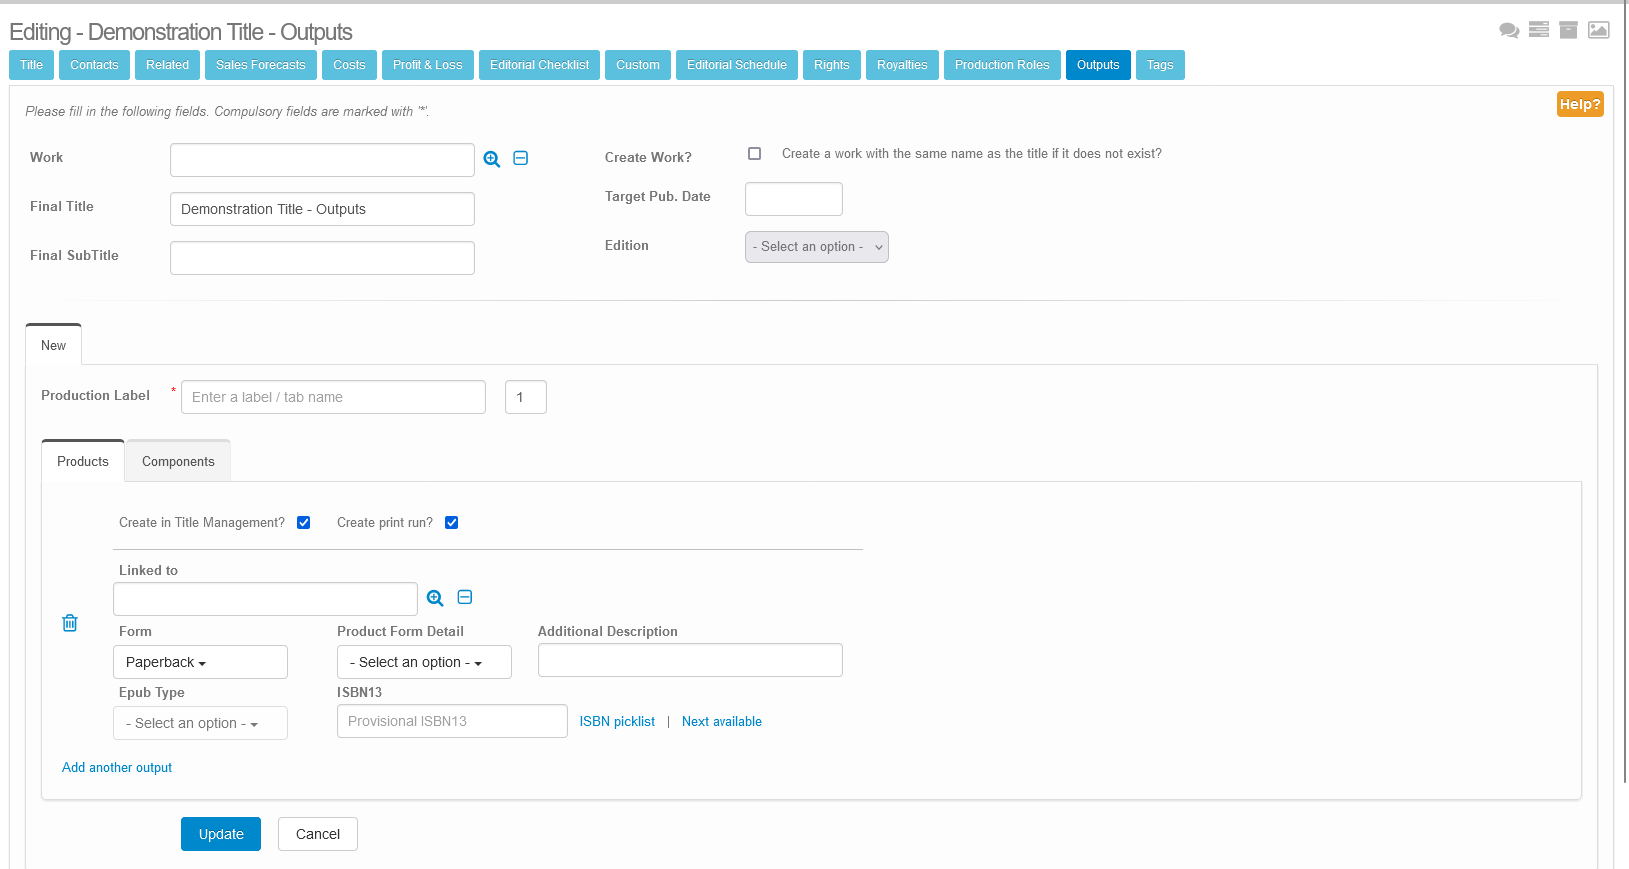The width and height of the screenshot is (1629, 869).
Task: Open the Components tab
Action: [x=178, y=461]
